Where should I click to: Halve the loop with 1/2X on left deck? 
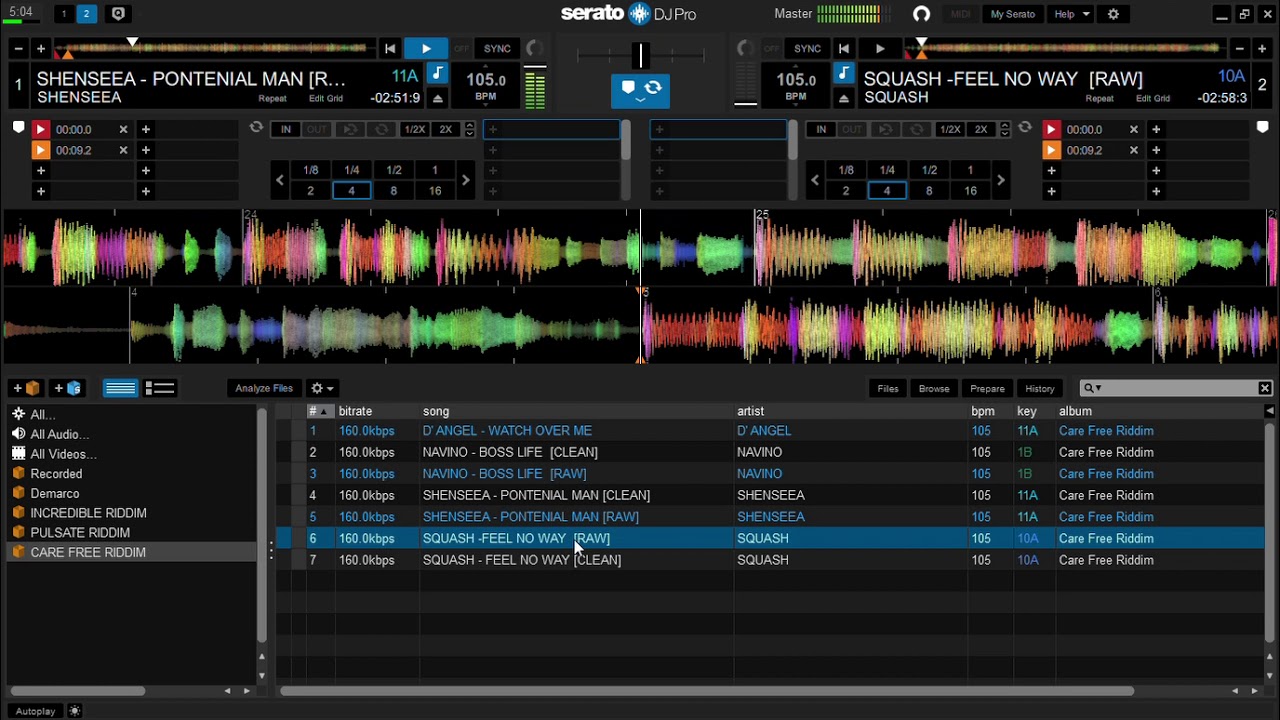point(414,129)
